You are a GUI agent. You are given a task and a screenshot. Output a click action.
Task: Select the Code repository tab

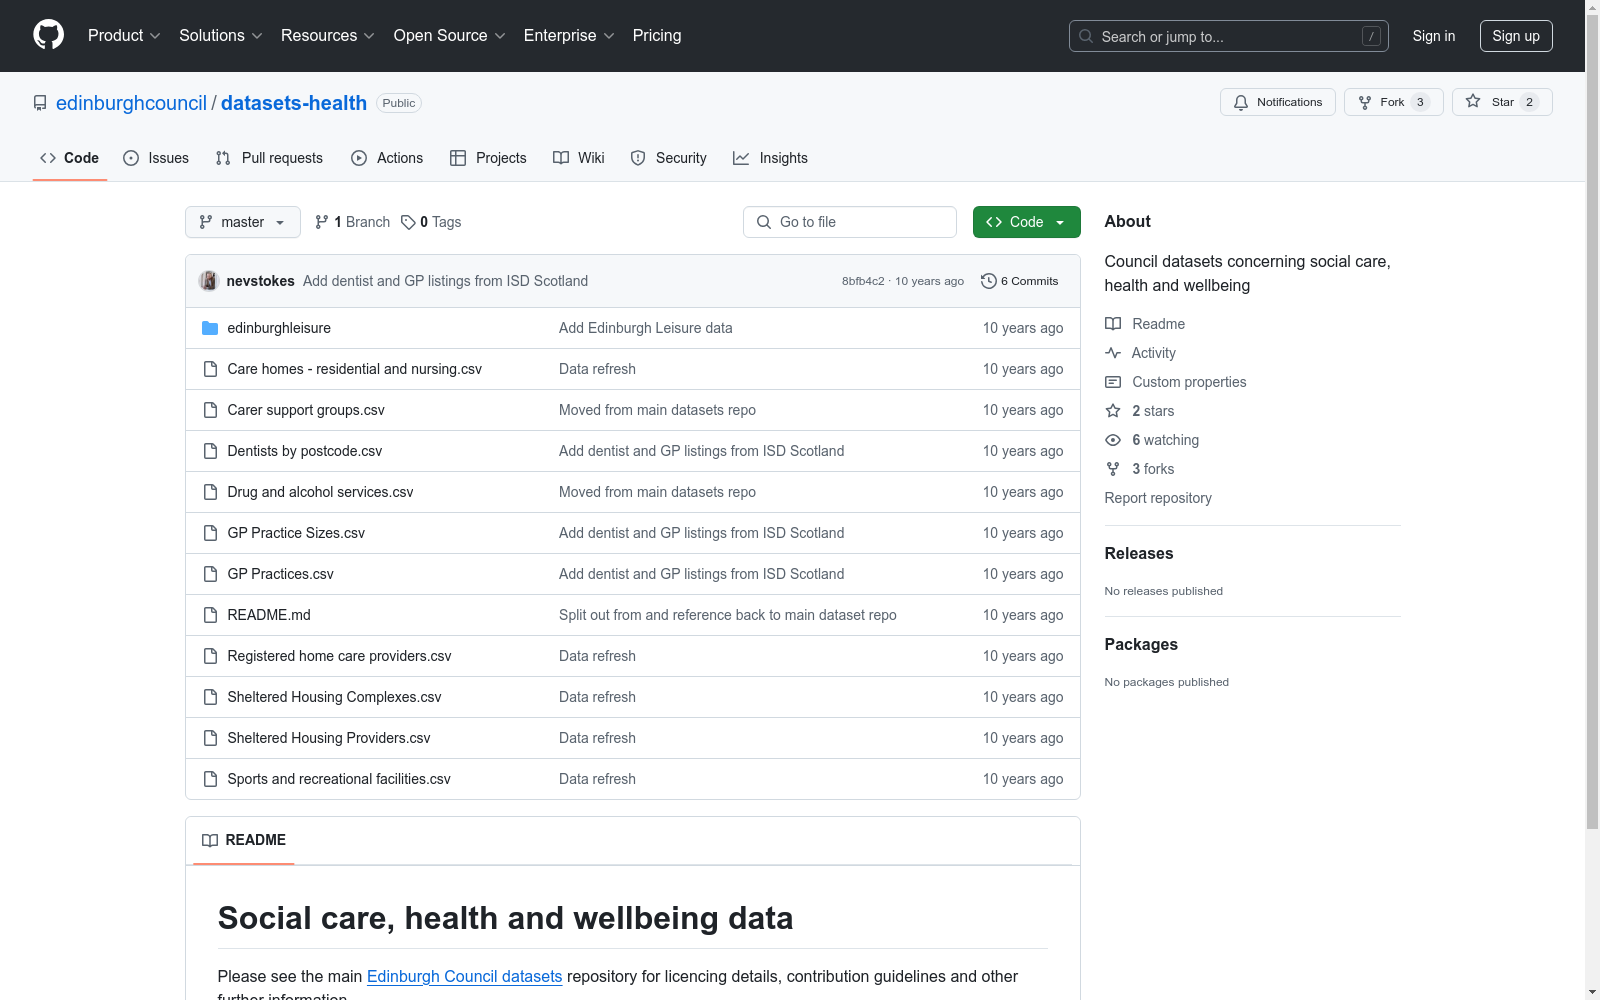(x=70, y=158)
